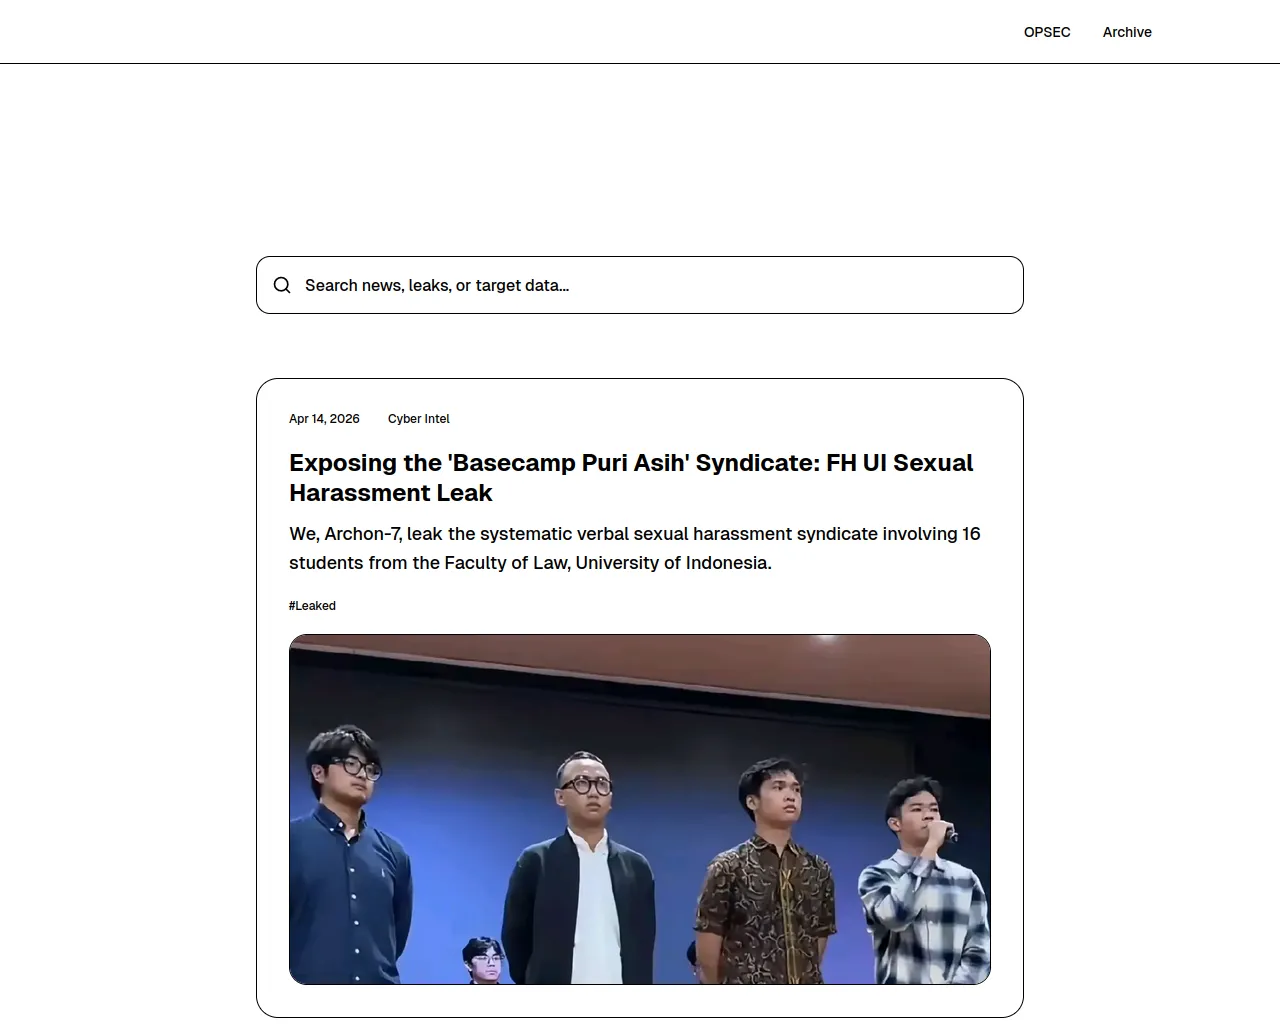The width and height of the screenshot is (1280, 1024).
Task: Click the microphone in the photo
Action: pyautogui.click(x=946, y=830)
